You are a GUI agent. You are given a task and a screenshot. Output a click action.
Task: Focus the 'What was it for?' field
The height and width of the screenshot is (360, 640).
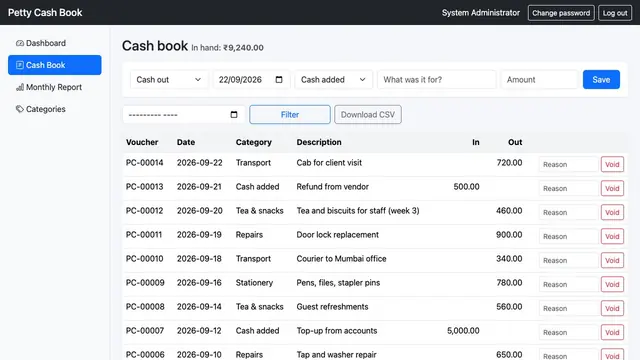pyautogui.click(x=437, y=80)
